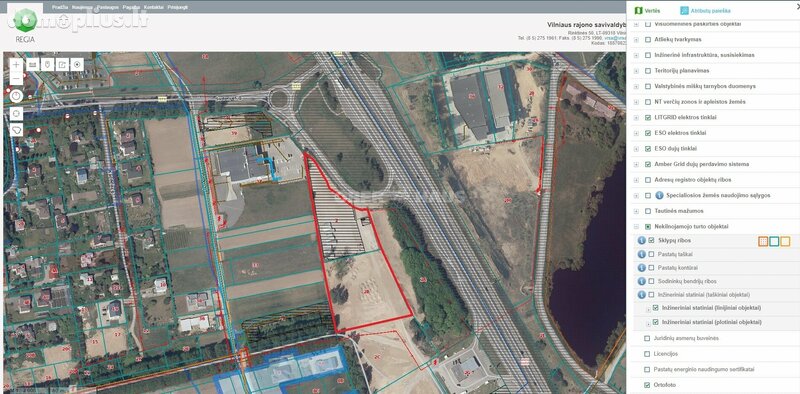This screenshot has width=800, height=394.
Task: Zoom out the map with minus button
Action: pyautogui.click(x=16, y=78)
